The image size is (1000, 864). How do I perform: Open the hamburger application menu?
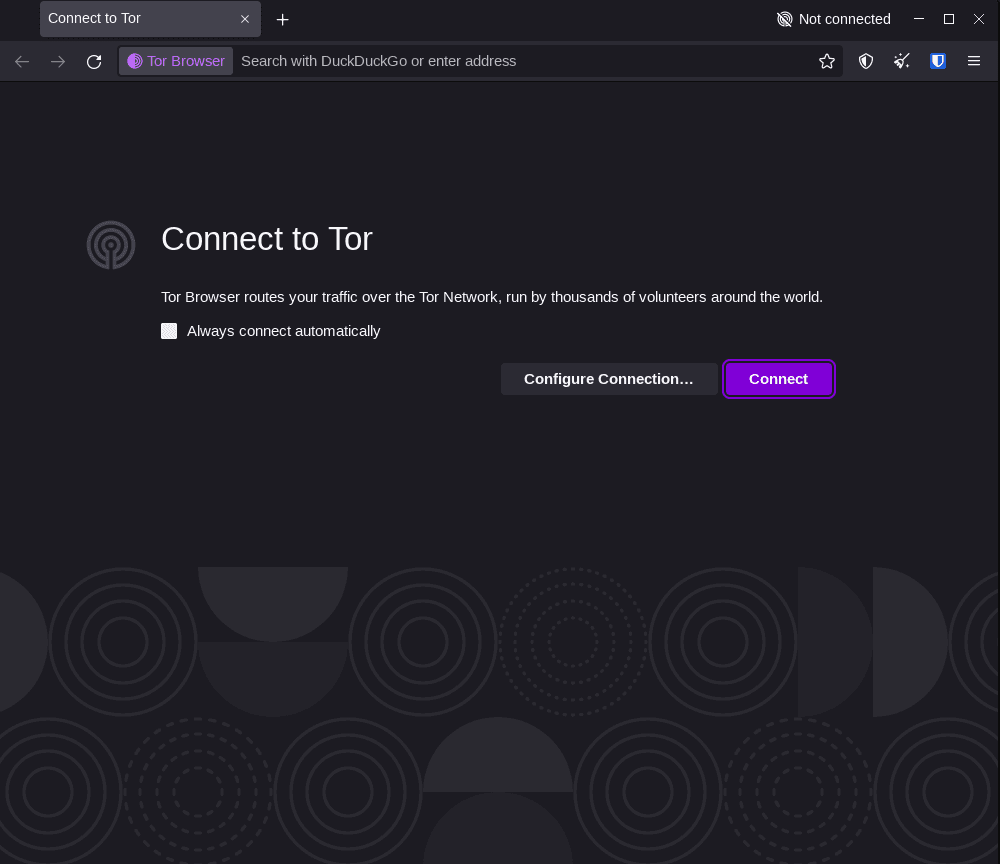coord(974,61)
